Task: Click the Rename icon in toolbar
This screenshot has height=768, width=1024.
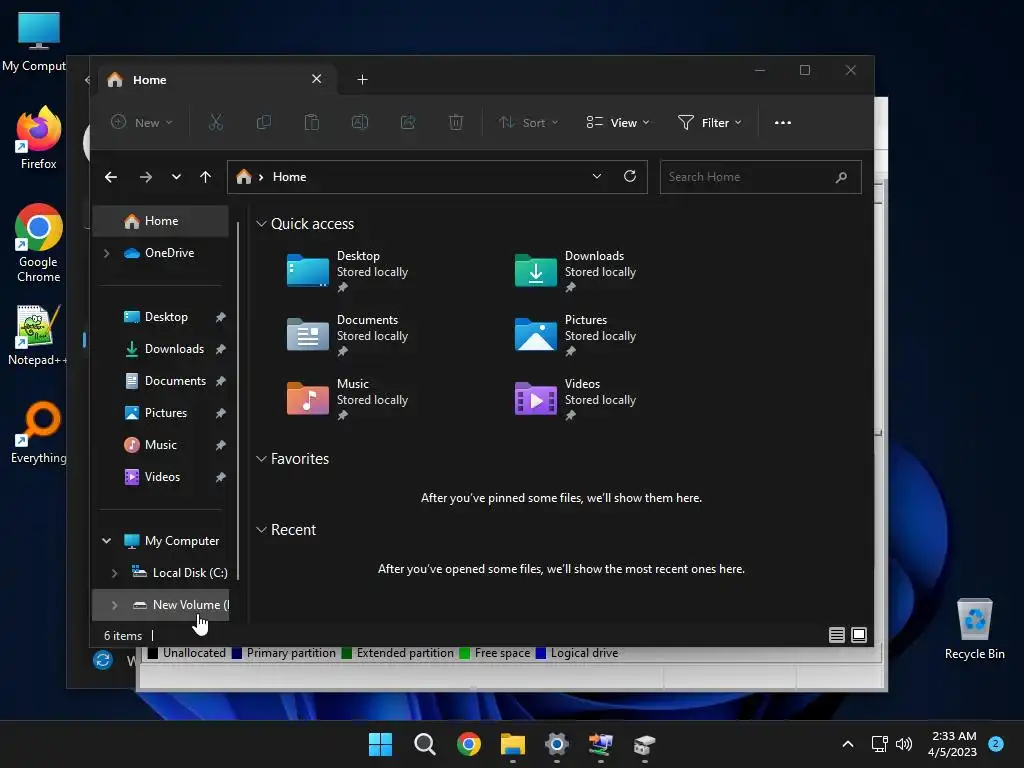Action: (x=360, y=122)
